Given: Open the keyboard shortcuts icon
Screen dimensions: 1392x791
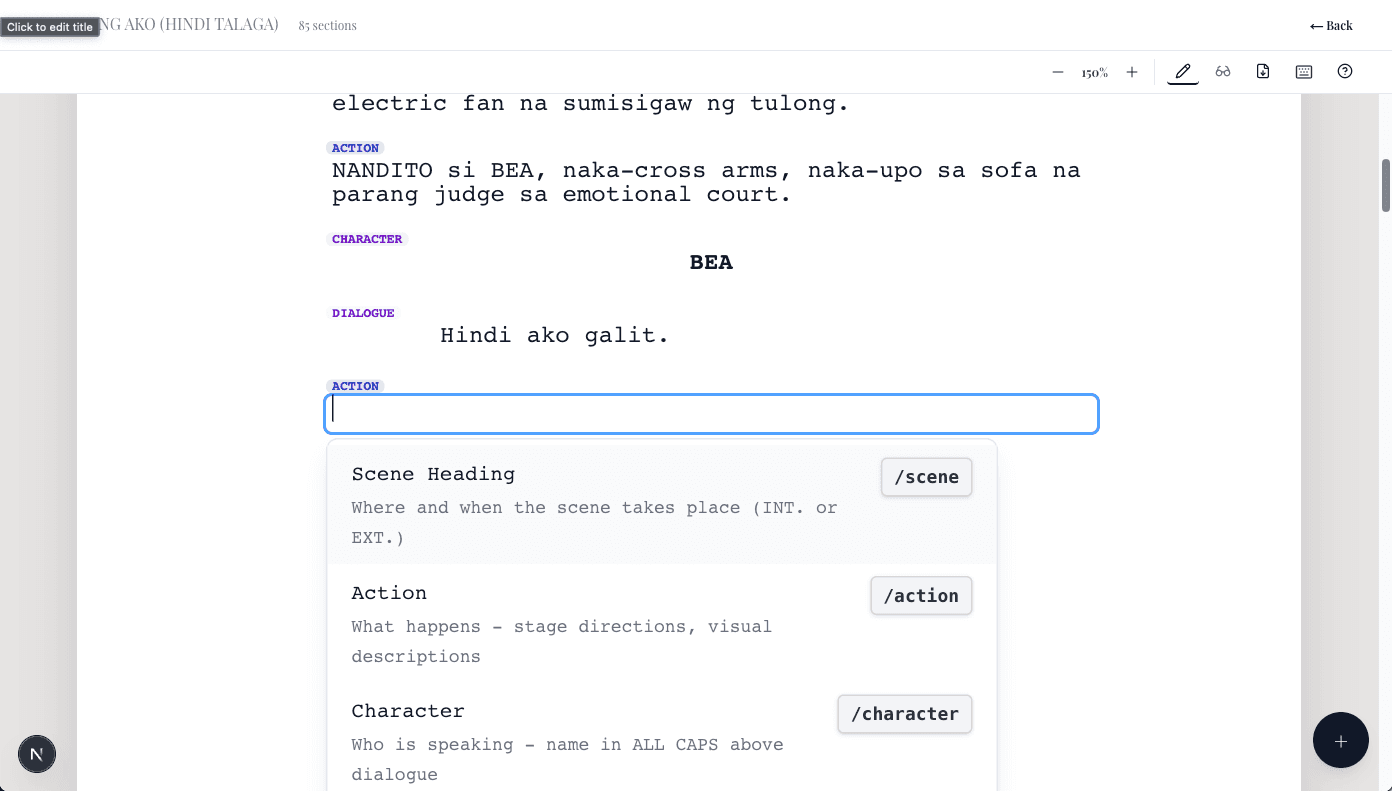Looking at the screenshot, I should [x=1303, y=71].
